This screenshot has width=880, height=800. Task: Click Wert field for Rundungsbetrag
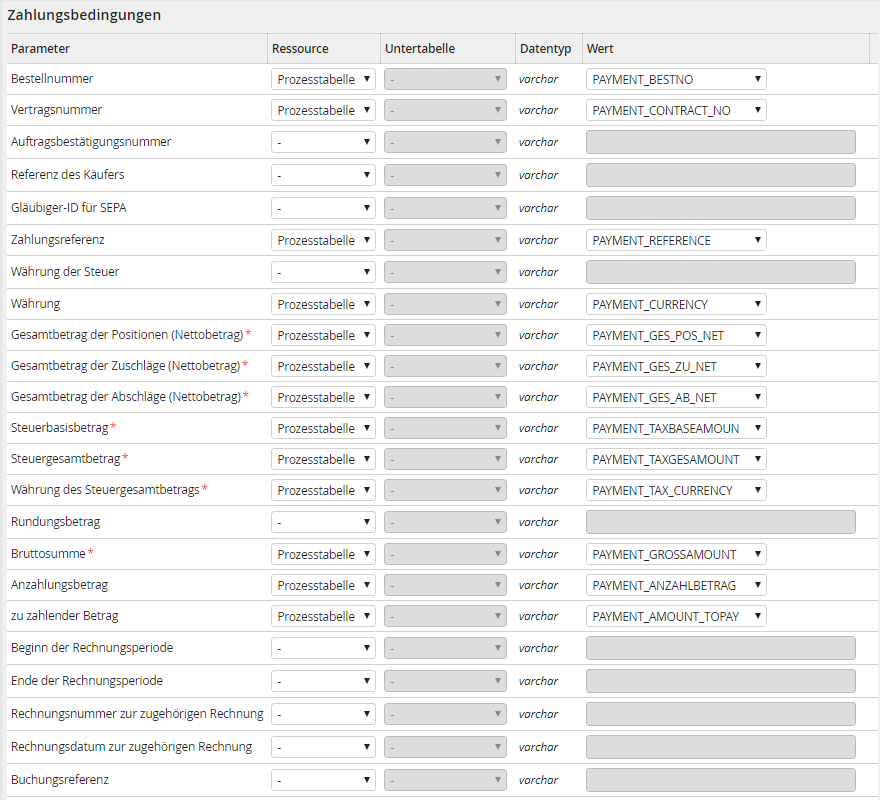(720, 522)
